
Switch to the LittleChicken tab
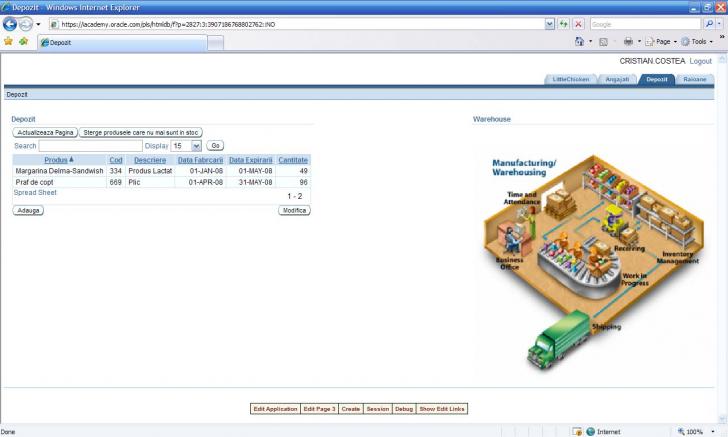[x=571, y=79]
